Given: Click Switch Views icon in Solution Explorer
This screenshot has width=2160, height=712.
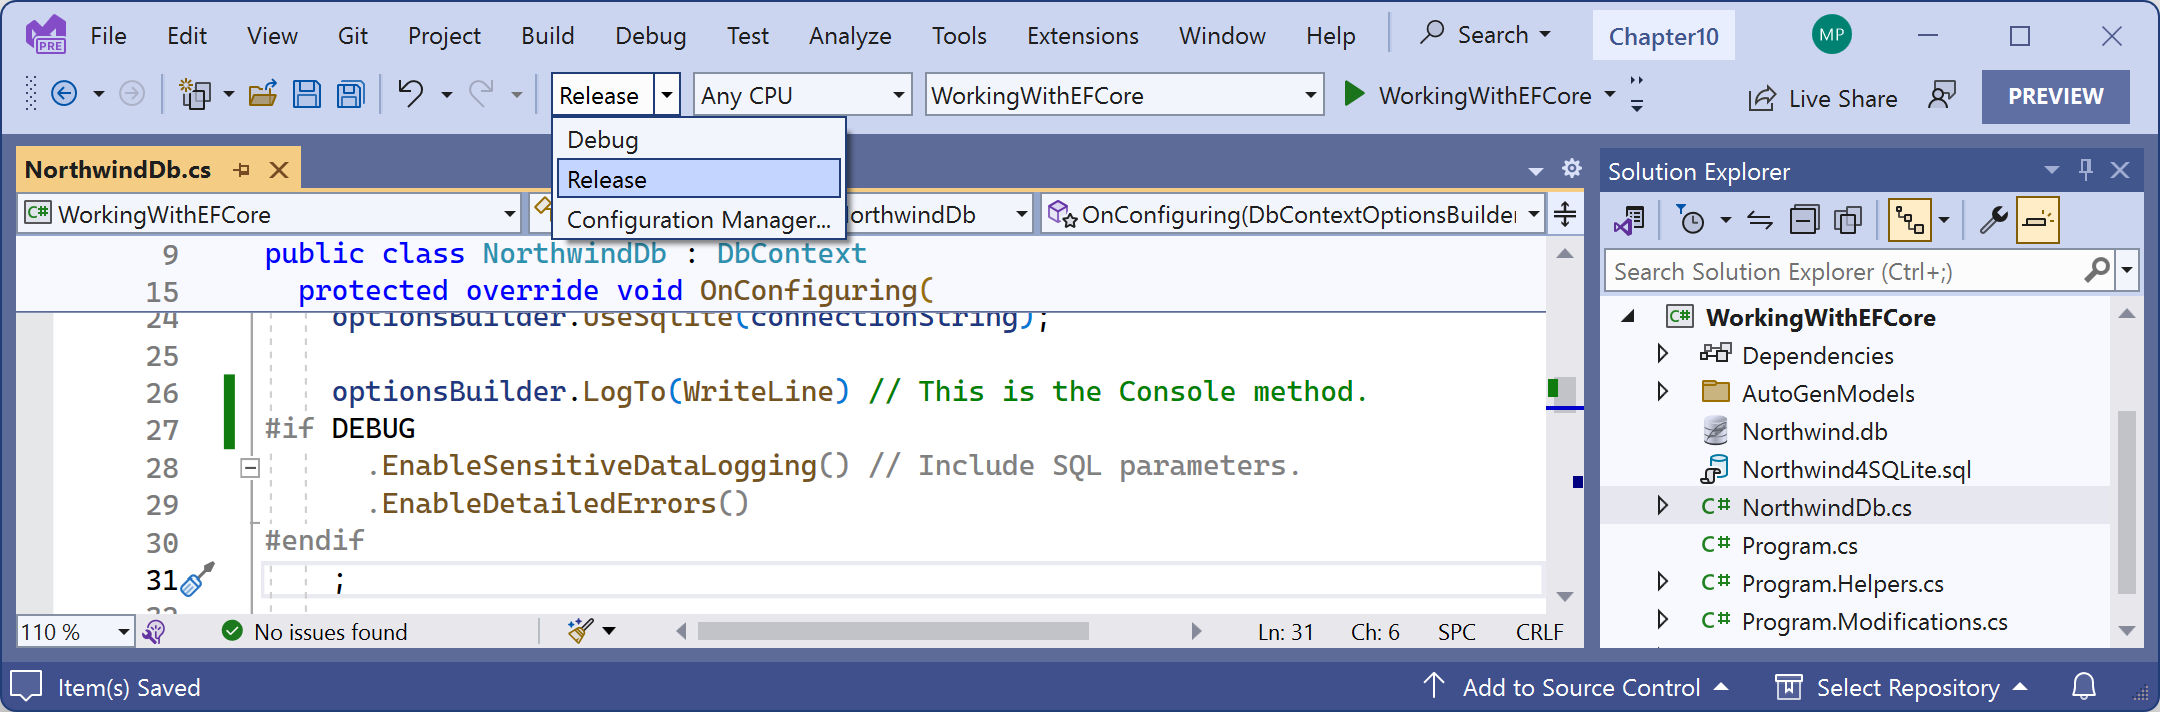Looking at the screenshot, I should coord(1629,220).
